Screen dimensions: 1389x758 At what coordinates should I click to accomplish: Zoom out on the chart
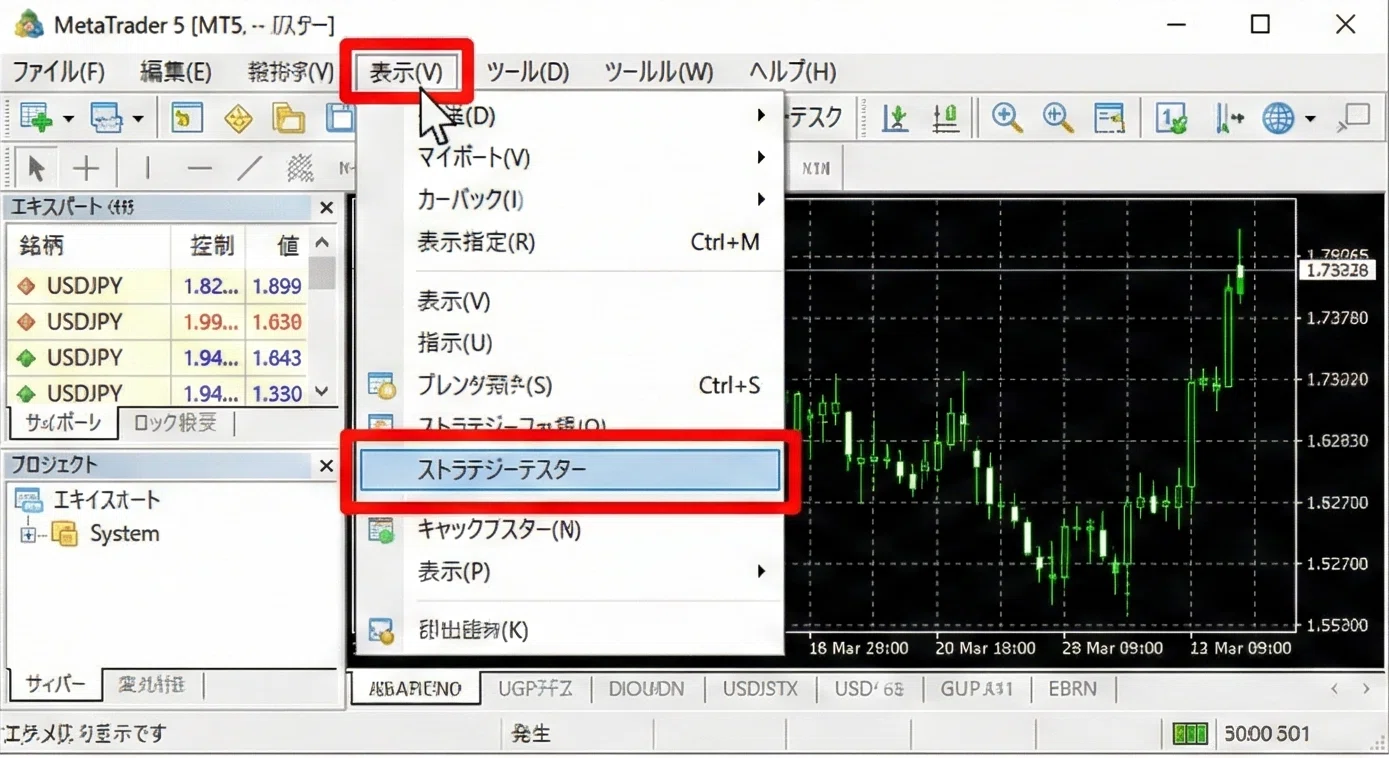coord(1058,118)
